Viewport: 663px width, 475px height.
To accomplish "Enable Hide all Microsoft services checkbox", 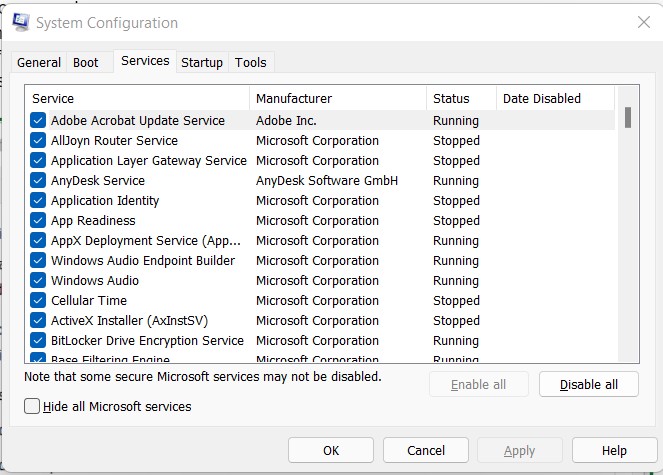I will click(33, 407).
